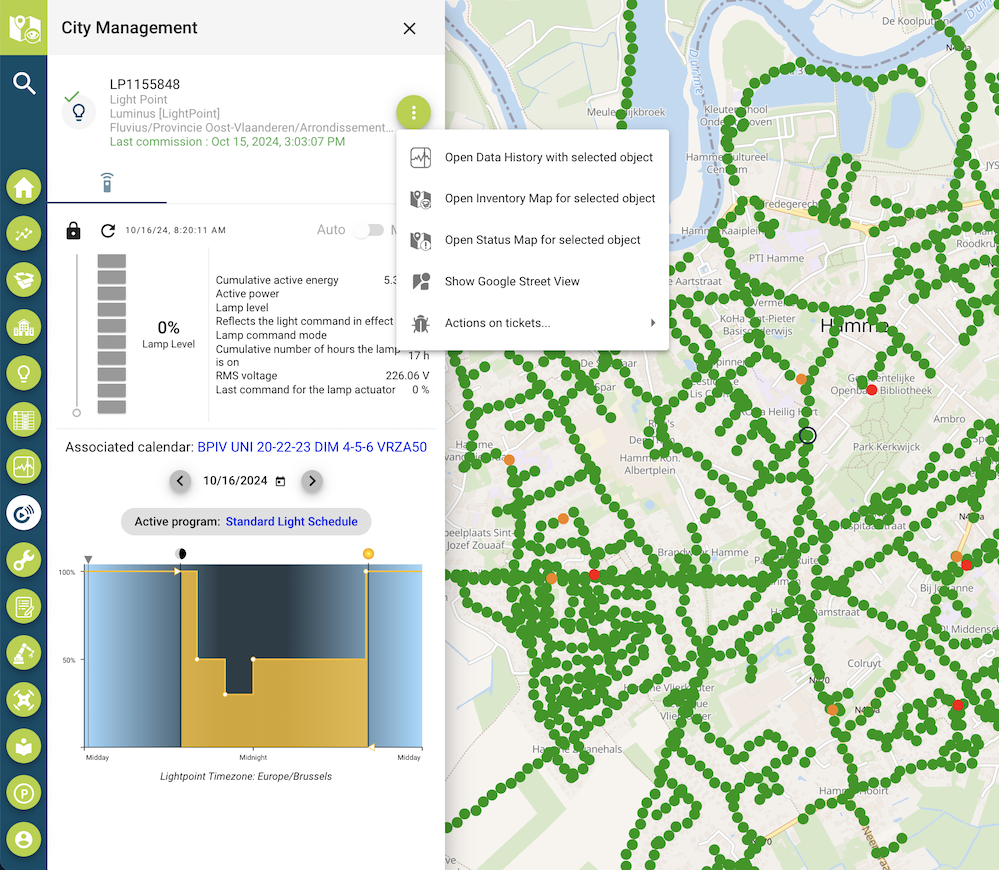Click the green three-dot options button
This screenshot has width=999, height=870.
point(413,112)
